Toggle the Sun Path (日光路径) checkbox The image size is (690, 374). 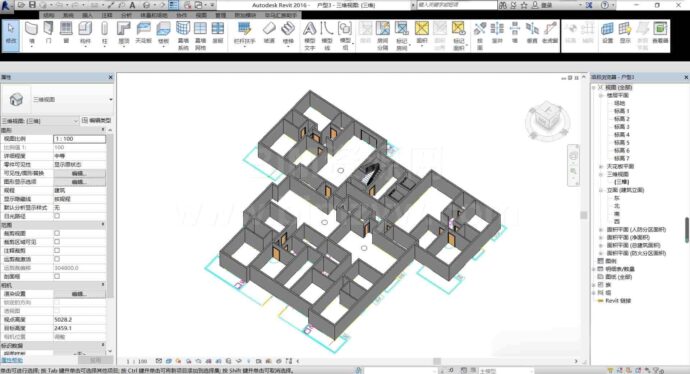pyautogui.click(x=57, y=216)
